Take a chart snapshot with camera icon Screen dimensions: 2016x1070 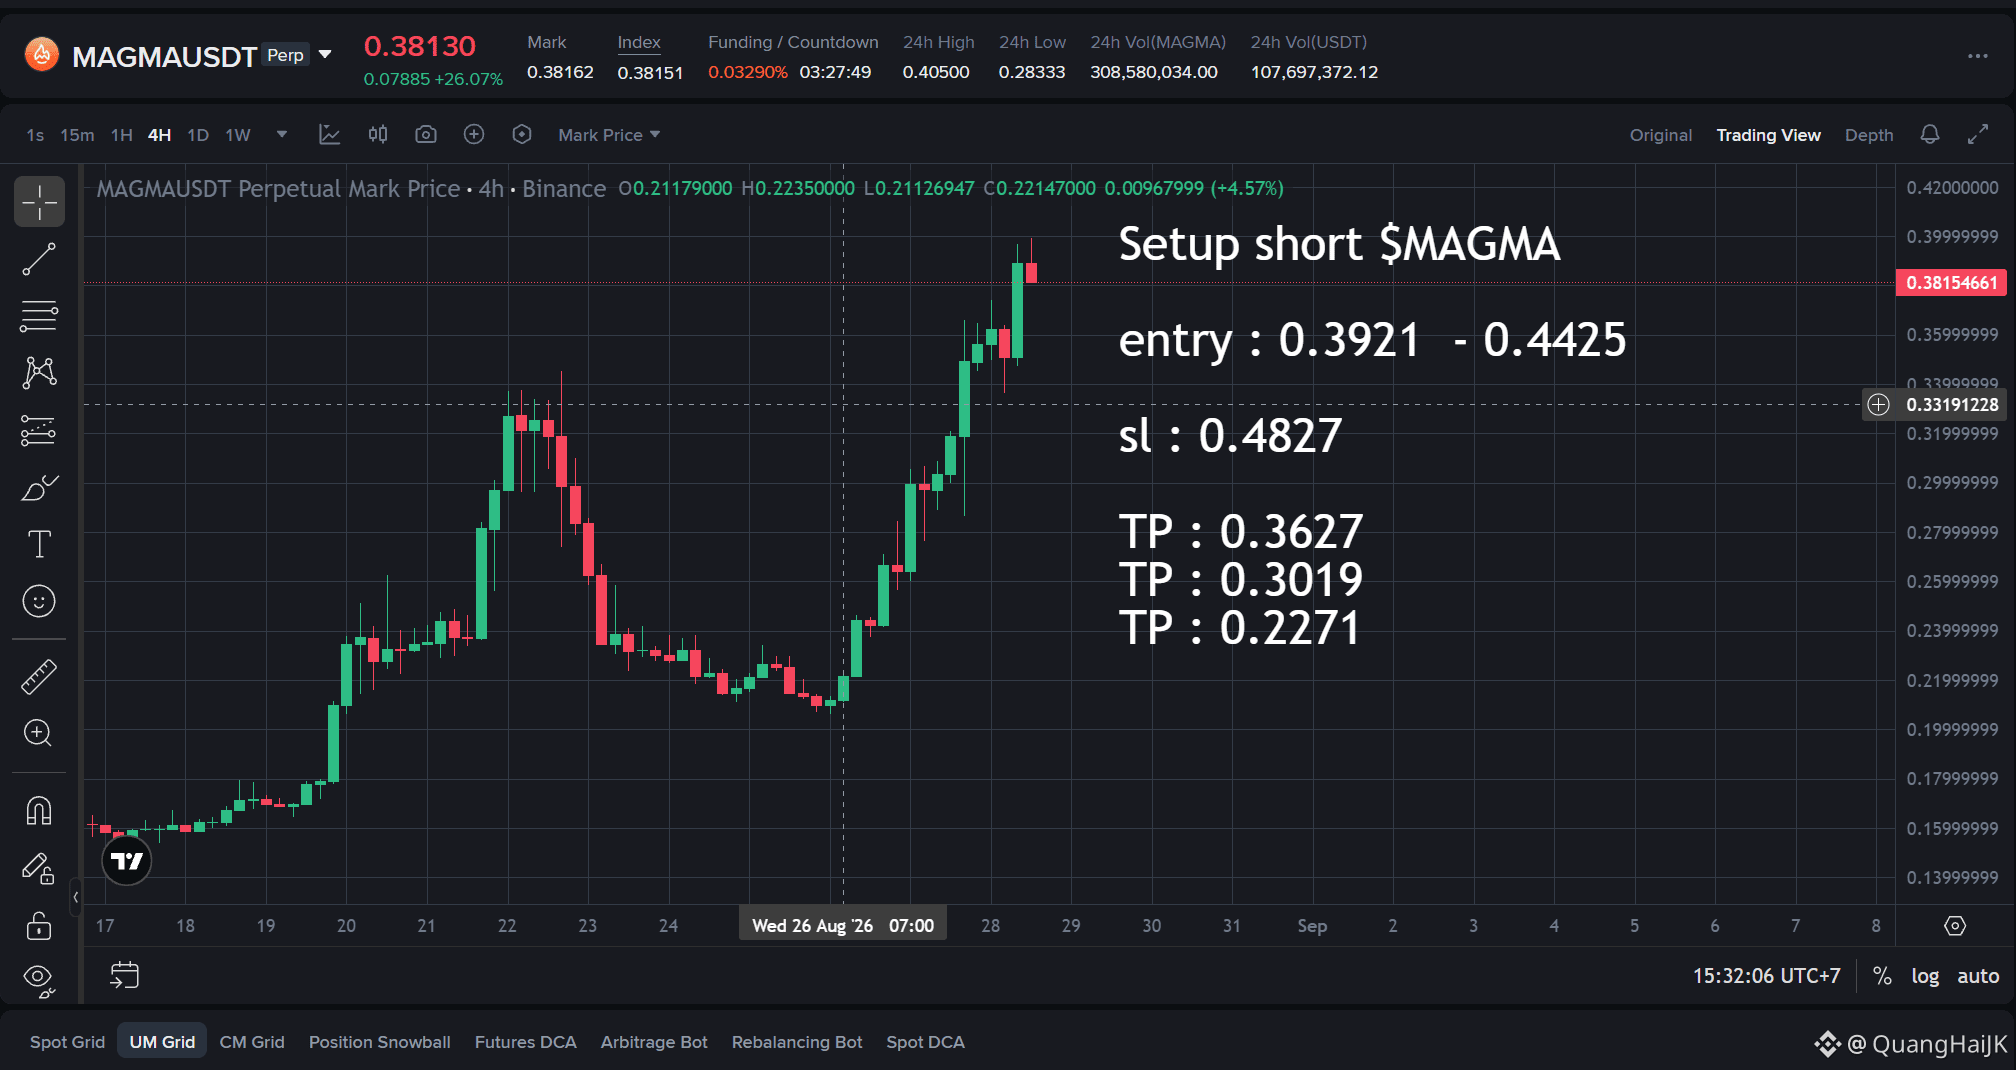pyautogui.click(x=426, y=135)
